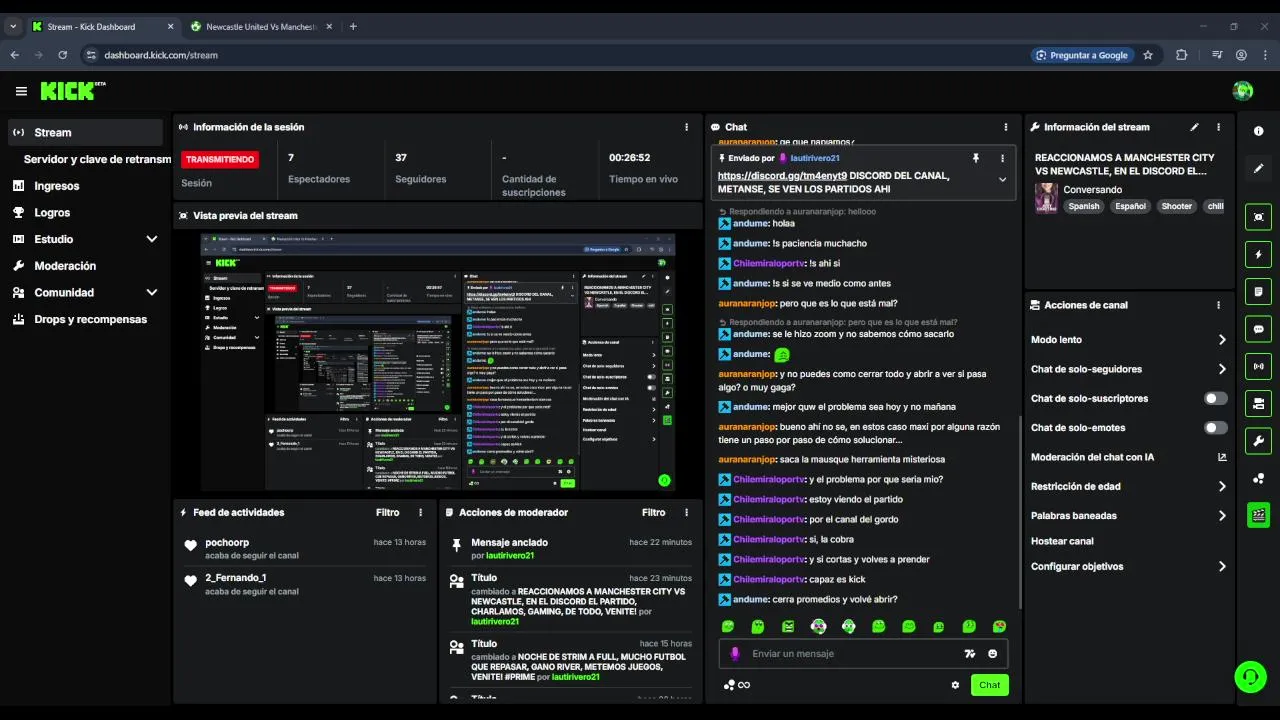Enable Chat de solo-emotes toggle
Image resolution: width=1280 pixels, height=720 pixels.
coord(1216,428)
